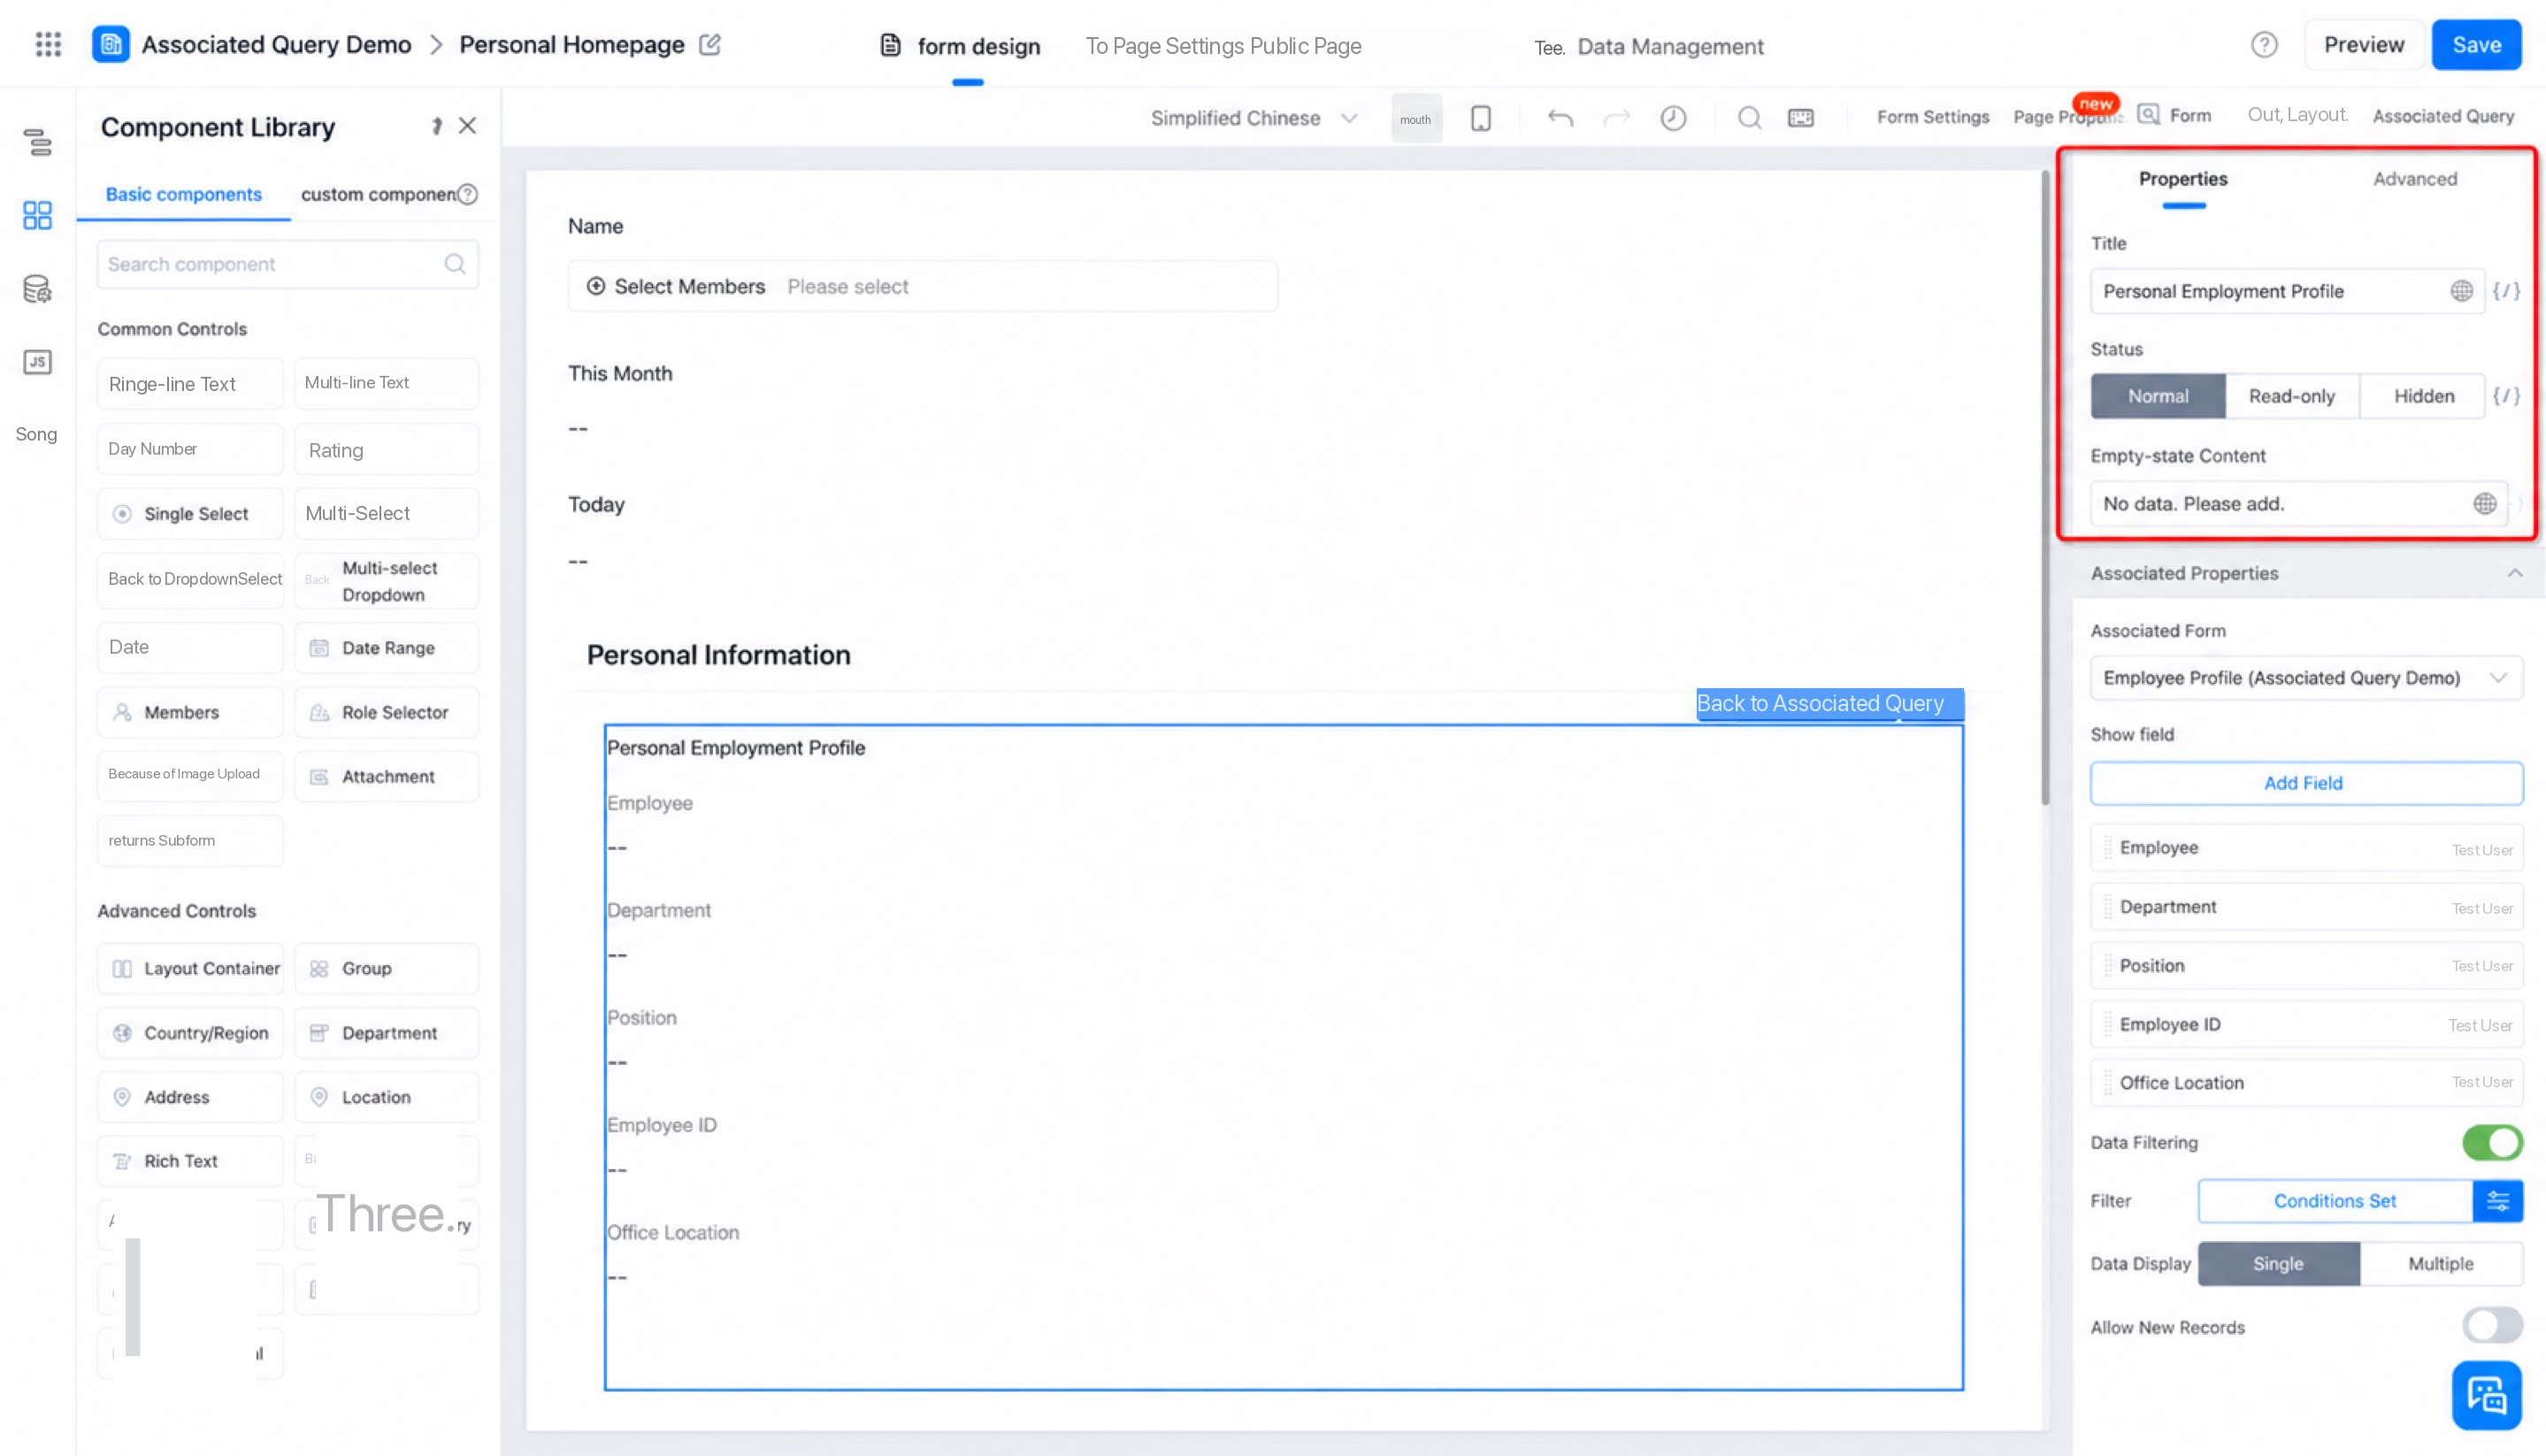Click the Save button
The height and width of the screenshot is (1456, 2546).
coord(2476,45)
